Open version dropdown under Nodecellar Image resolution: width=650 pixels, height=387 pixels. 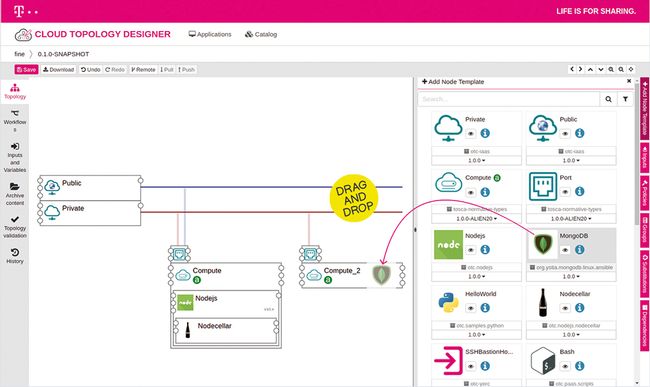click(x=571, y=334)
